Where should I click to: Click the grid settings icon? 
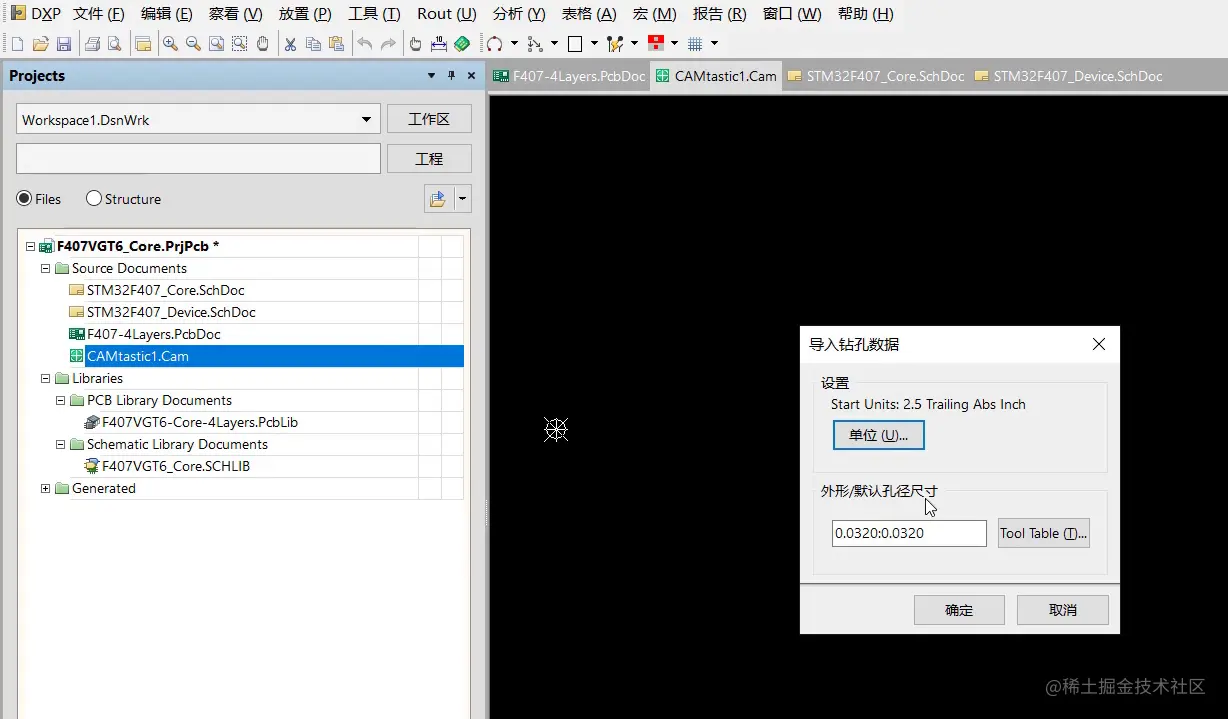[x=696, y=44]
